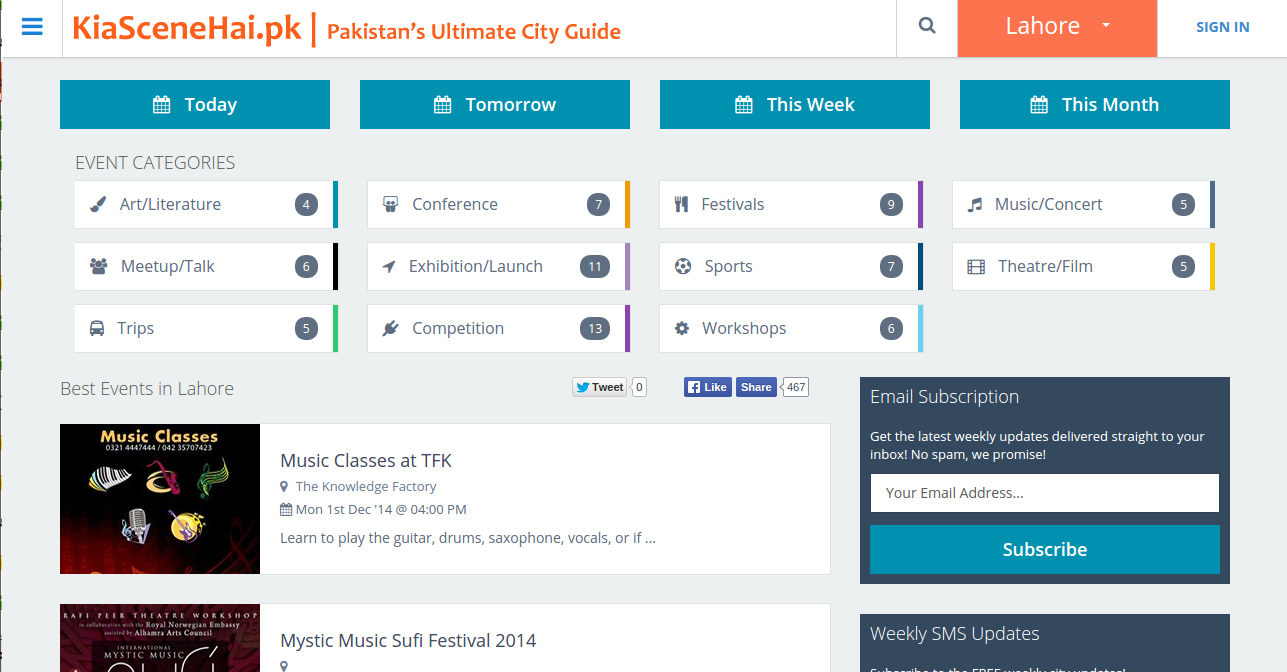
Task: Show events for This Month
Action: [x=1095, y=105]
